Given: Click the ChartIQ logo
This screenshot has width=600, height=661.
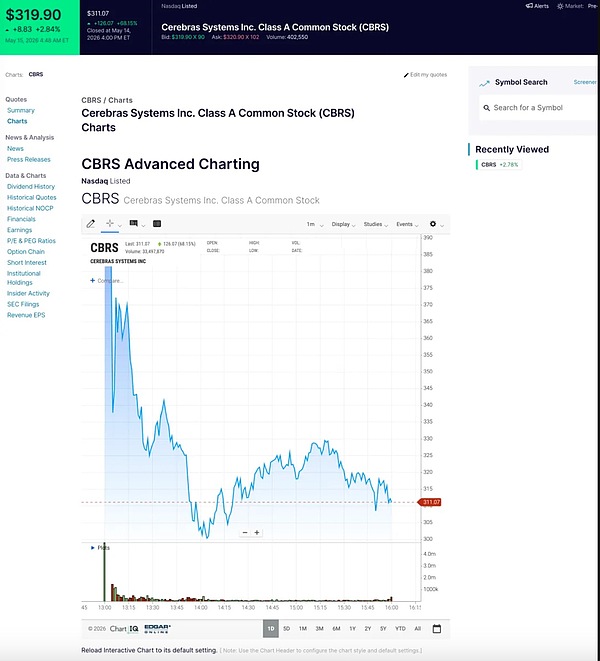Looking at the screenshot, I should [x=124, y=629].
